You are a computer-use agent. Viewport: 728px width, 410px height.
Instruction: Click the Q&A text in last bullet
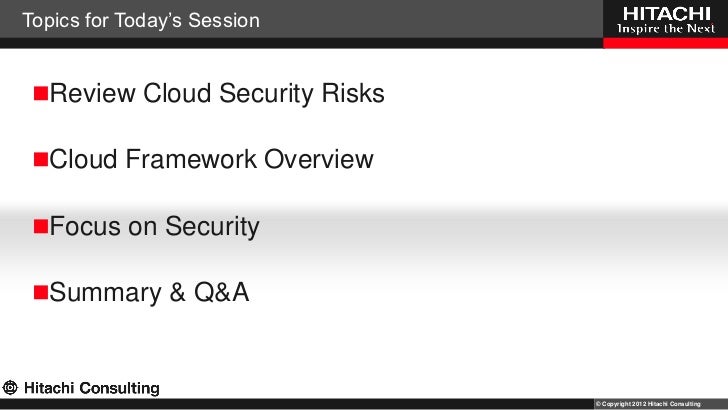tap(221, 293)
